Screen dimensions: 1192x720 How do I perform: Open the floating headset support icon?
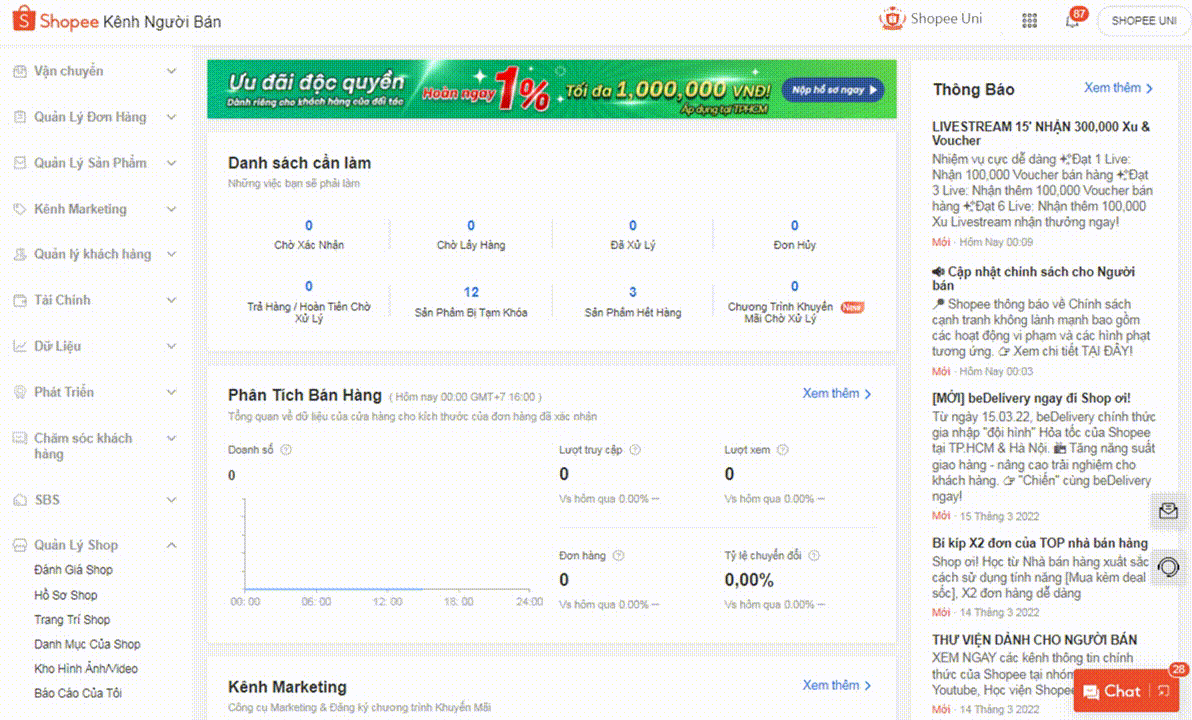click(x=1168, y=567)
